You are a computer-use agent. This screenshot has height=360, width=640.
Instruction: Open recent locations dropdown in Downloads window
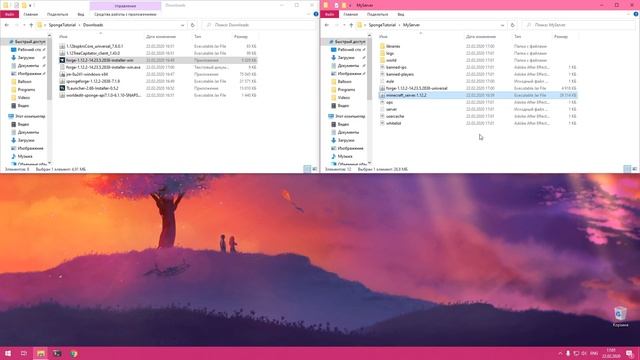point(24,25)
